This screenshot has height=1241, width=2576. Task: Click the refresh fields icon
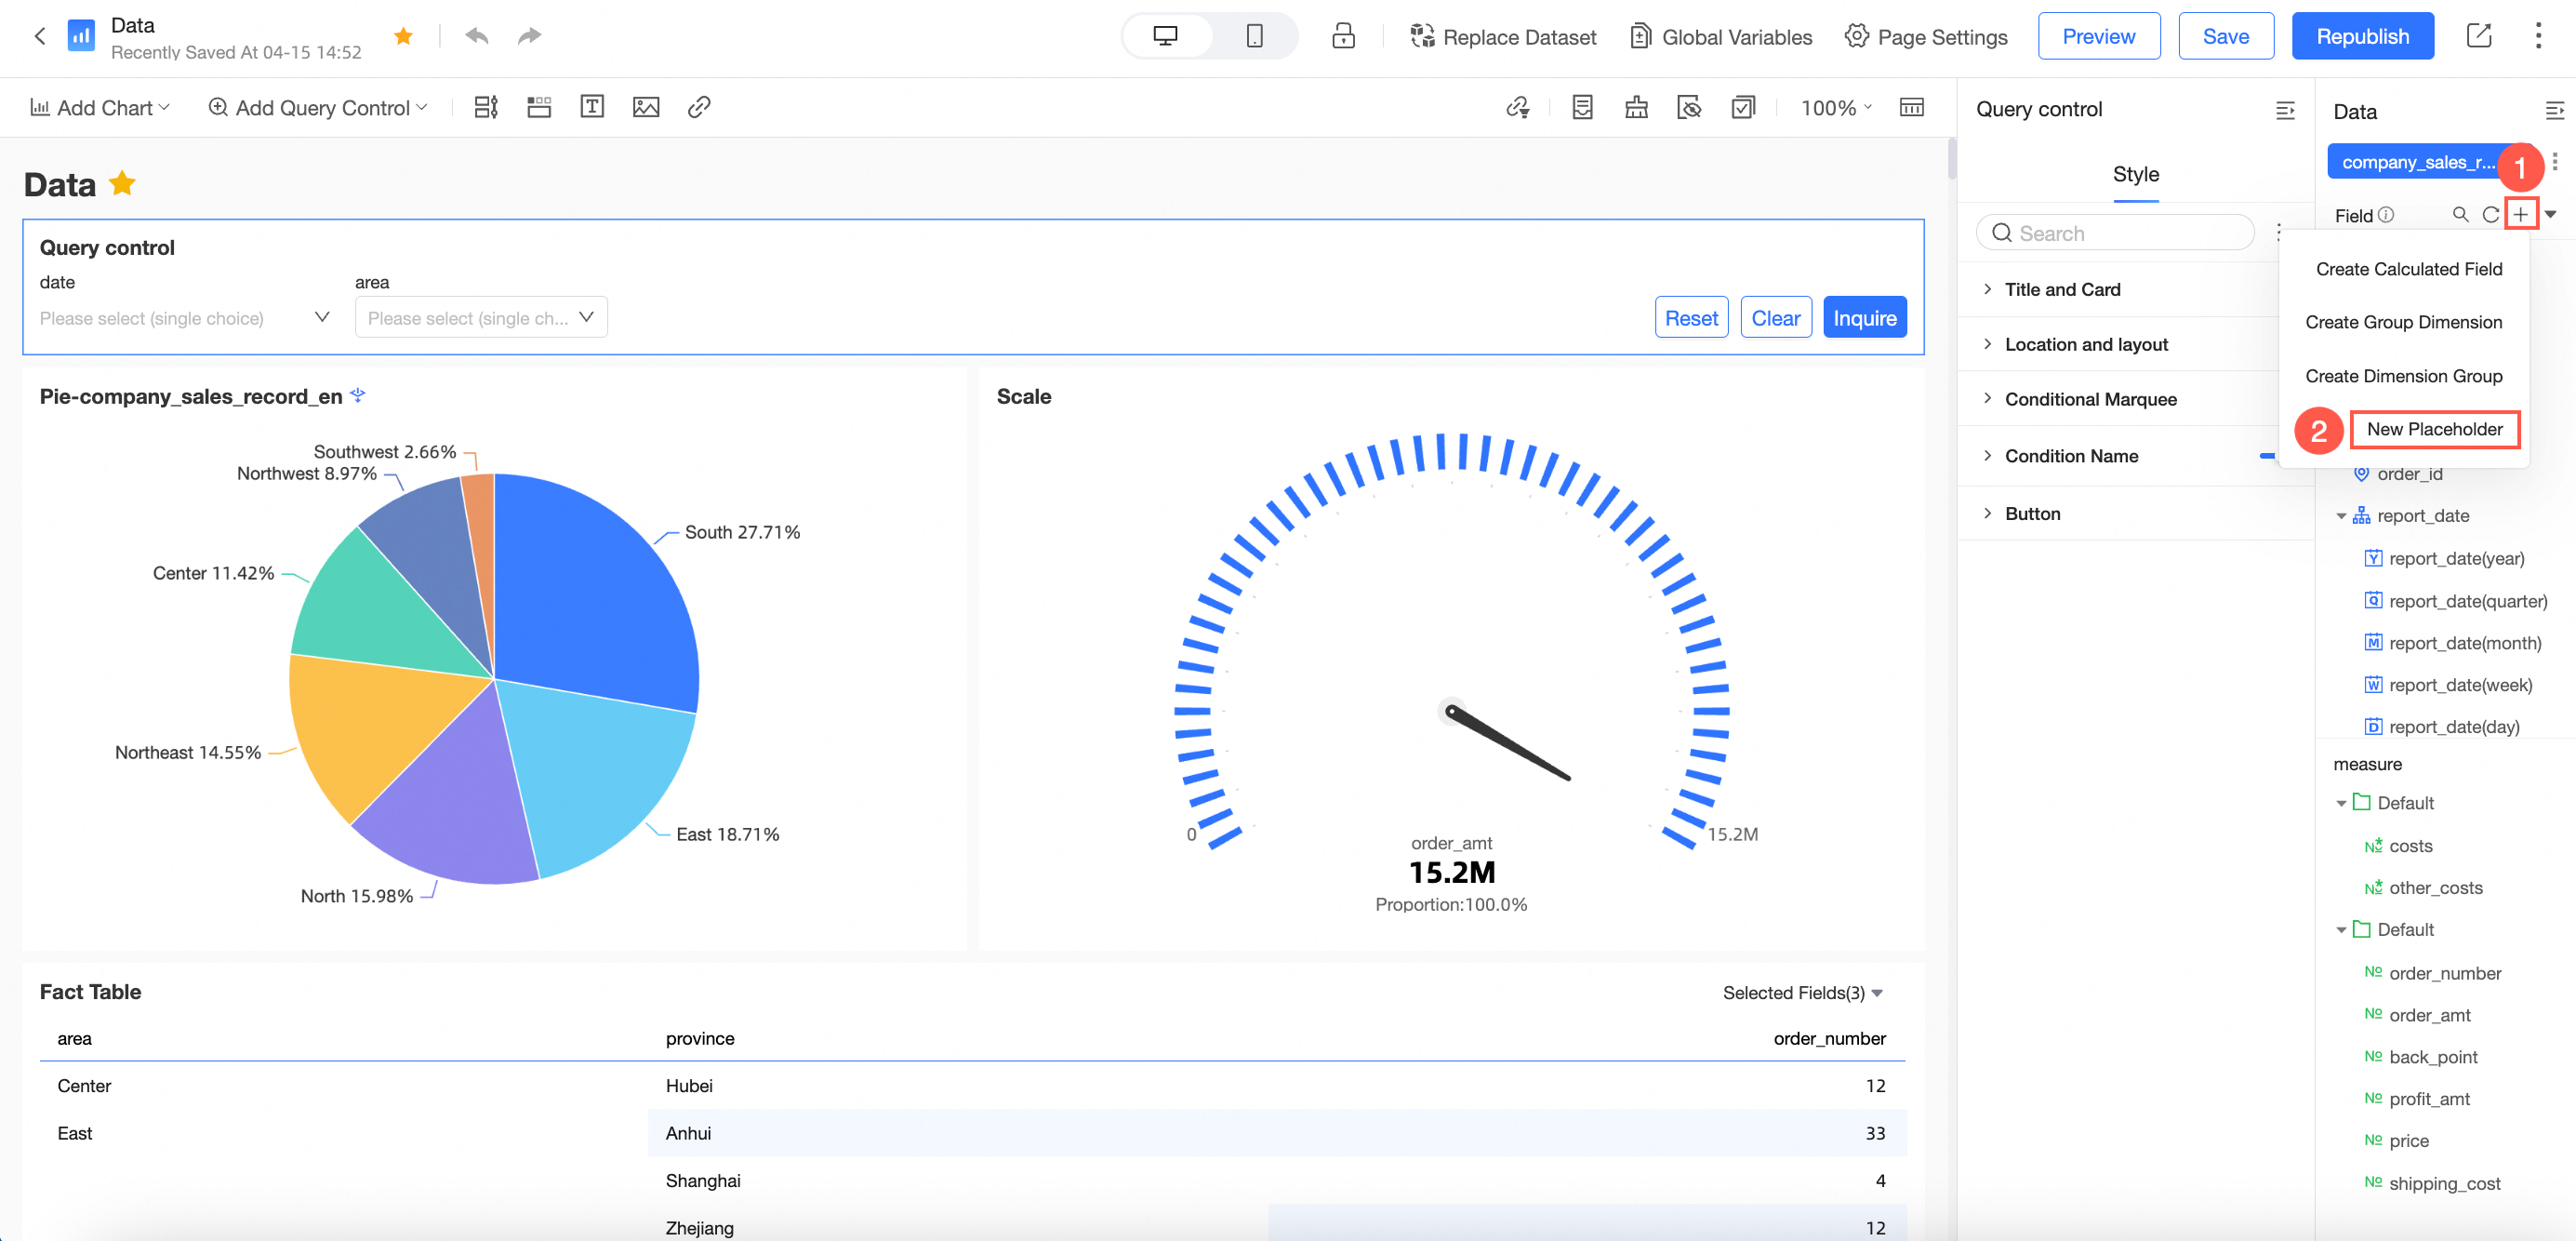(x=2490, y=215)
